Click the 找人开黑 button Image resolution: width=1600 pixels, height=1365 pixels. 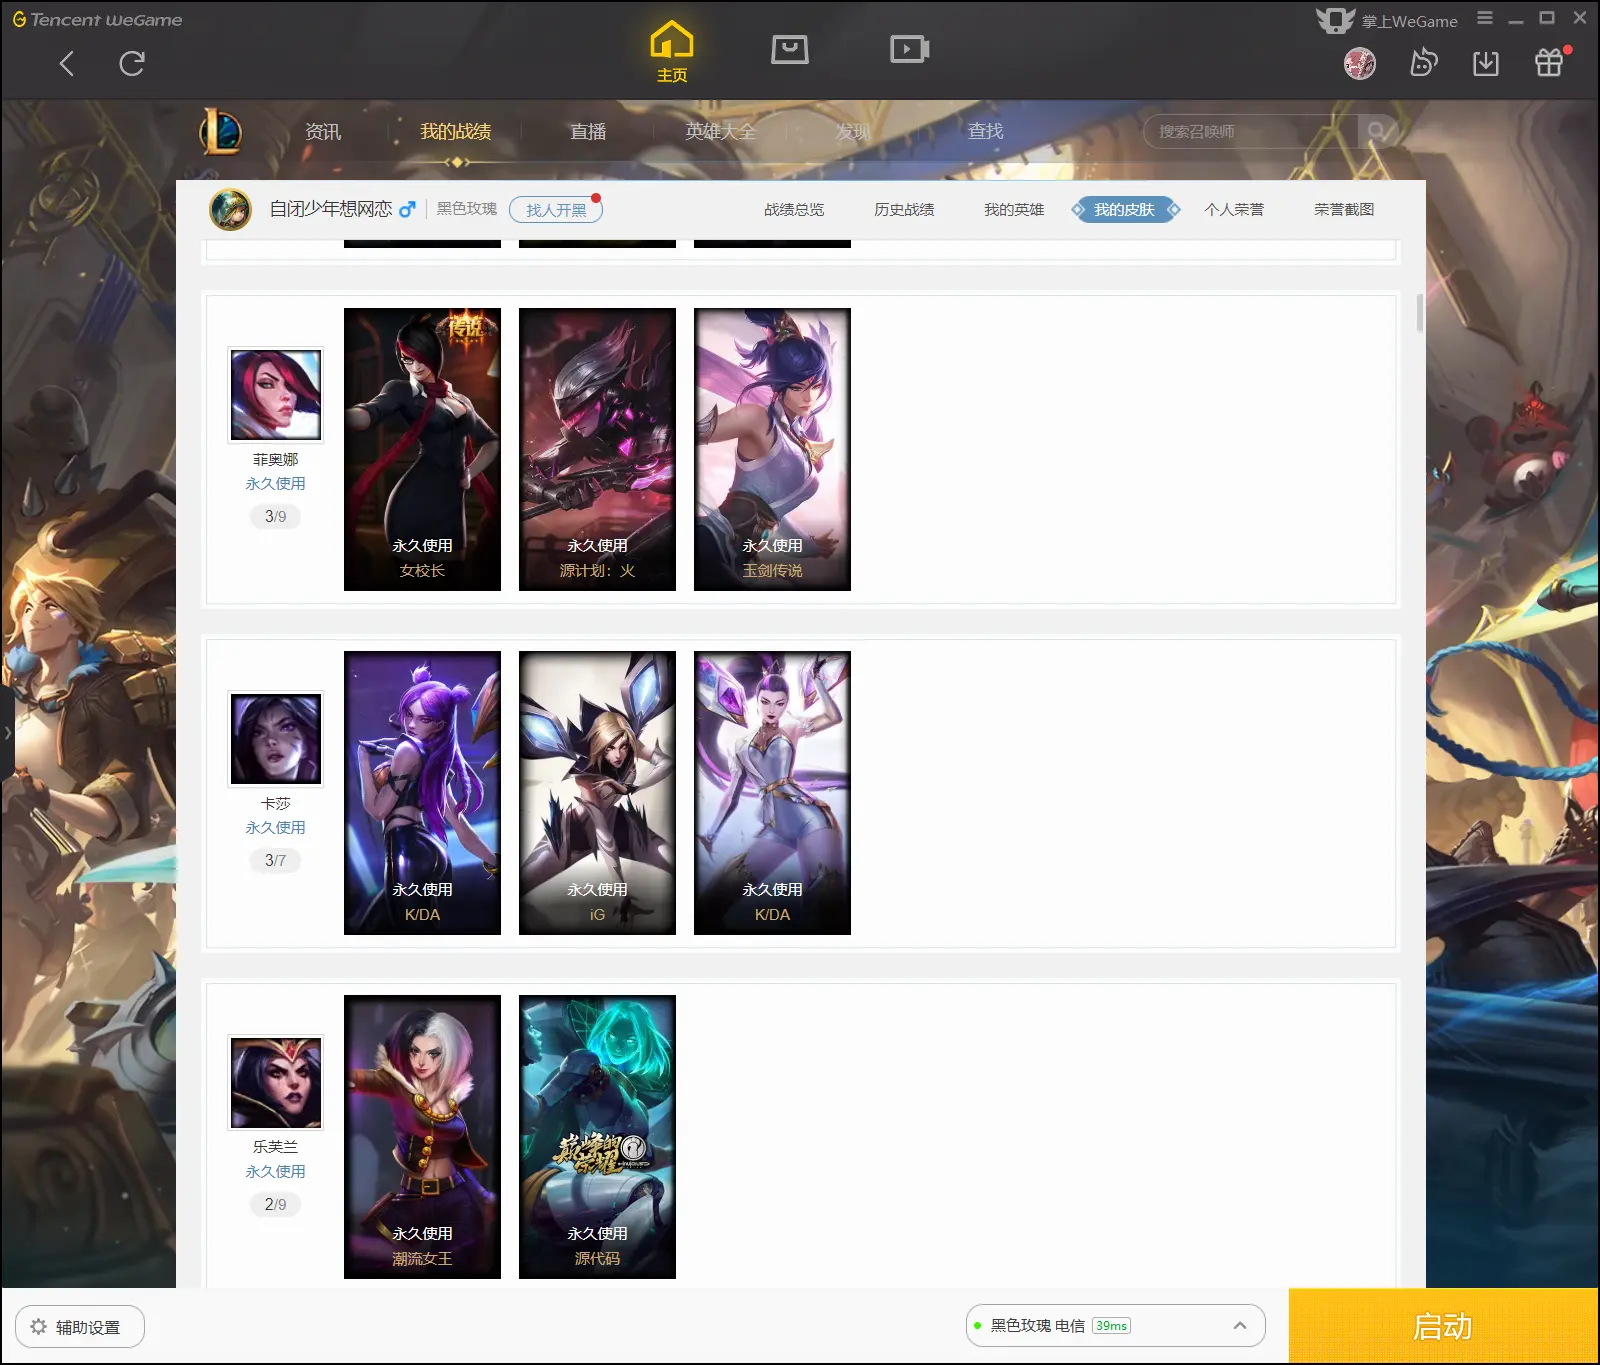[556, 209]
